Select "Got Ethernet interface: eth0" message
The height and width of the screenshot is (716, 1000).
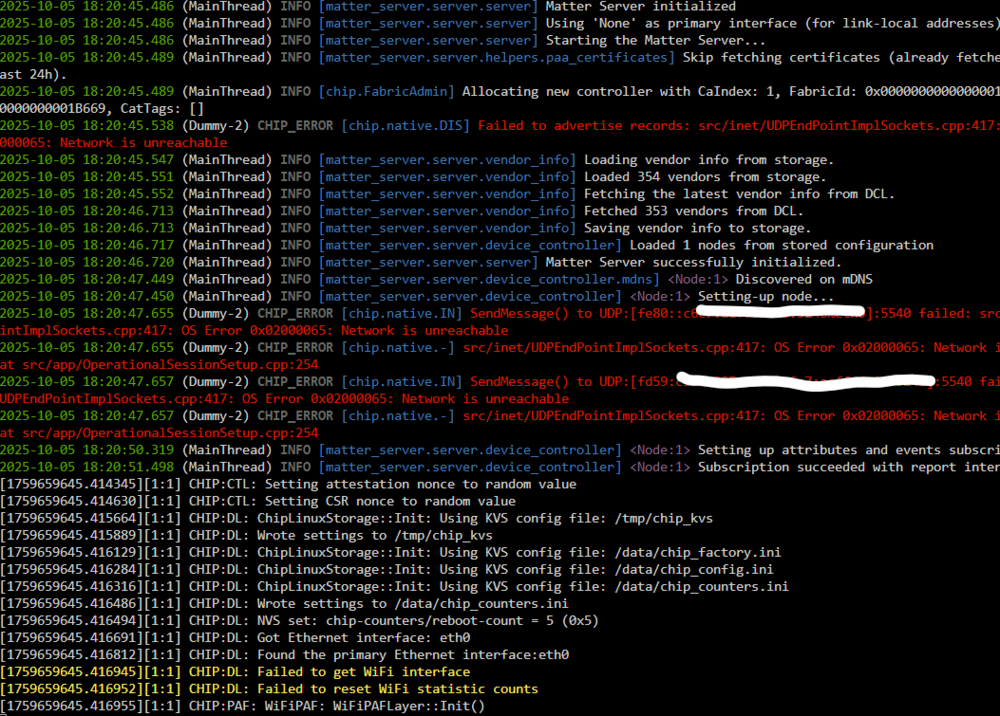coord(364,638)
